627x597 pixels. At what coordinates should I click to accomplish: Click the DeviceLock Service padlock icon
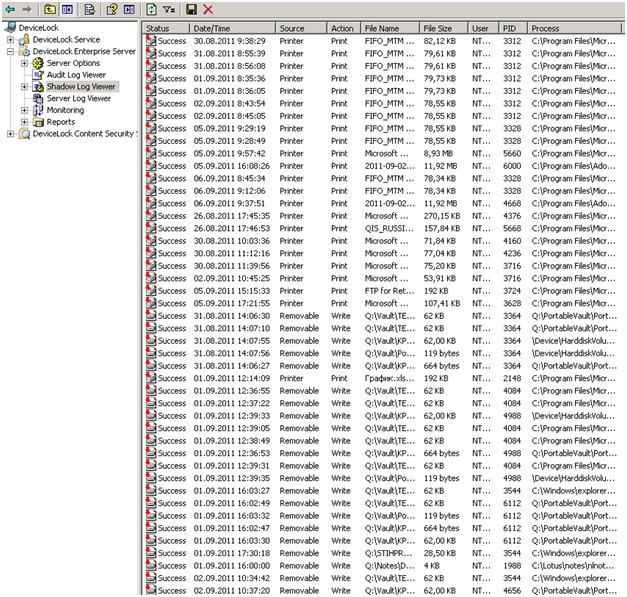tap(24, 39)
